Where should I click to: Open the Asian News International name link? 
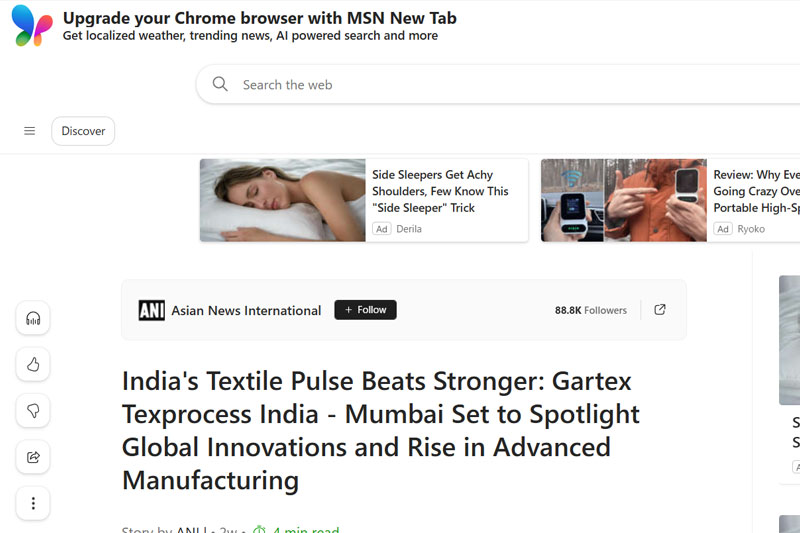pos(246,311)
